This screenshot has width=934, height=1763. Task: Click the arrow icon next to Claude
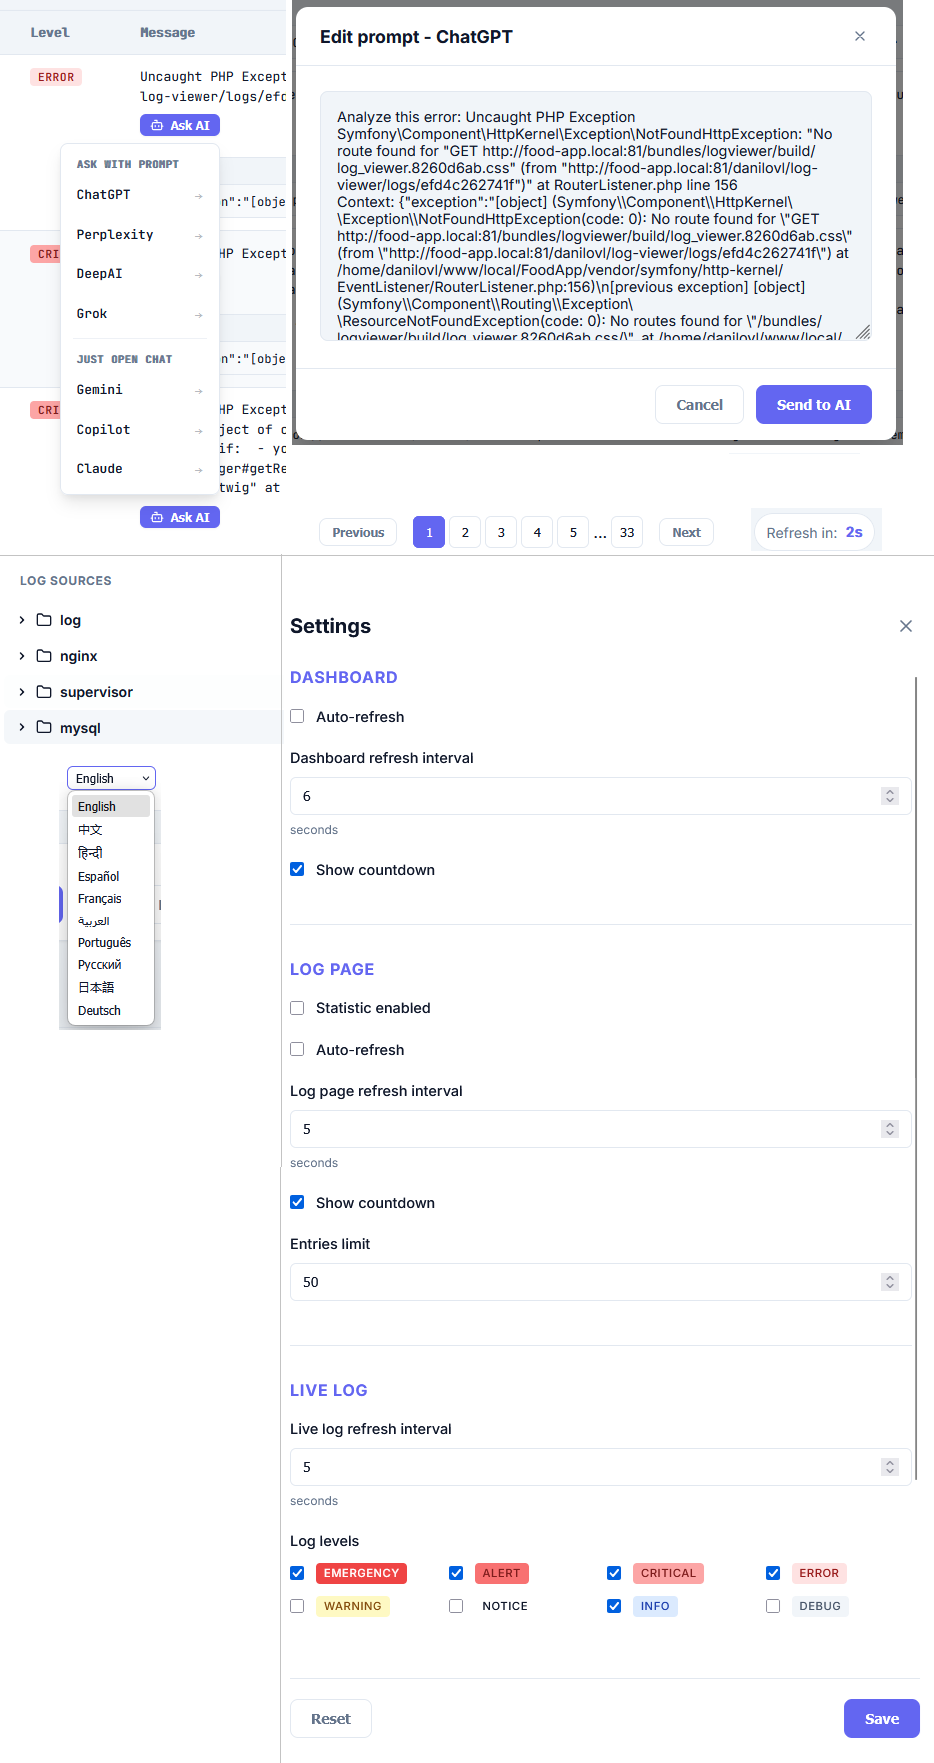coord(198,470)
